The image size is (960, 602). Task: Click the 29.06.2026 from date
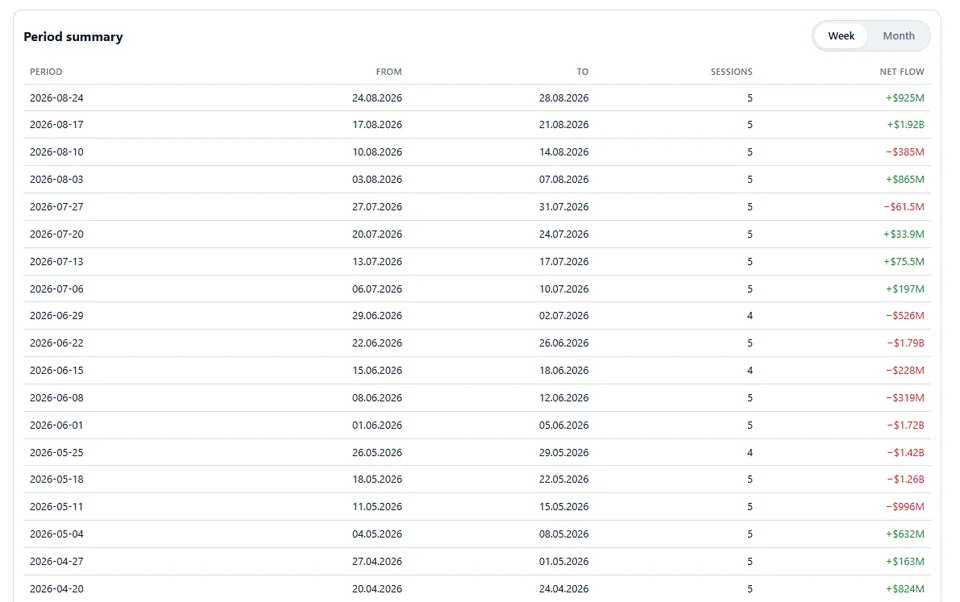coord(377,316)
